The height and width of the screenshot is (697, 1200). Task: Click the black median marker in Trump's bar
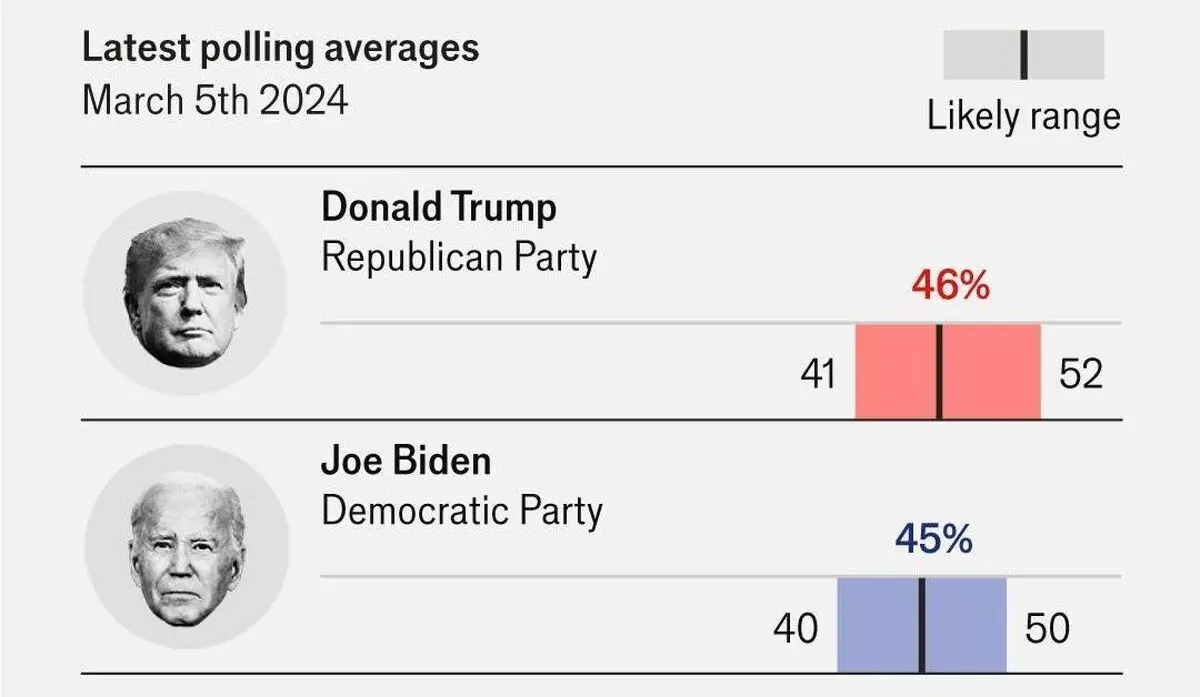click(x=939, y=371)
